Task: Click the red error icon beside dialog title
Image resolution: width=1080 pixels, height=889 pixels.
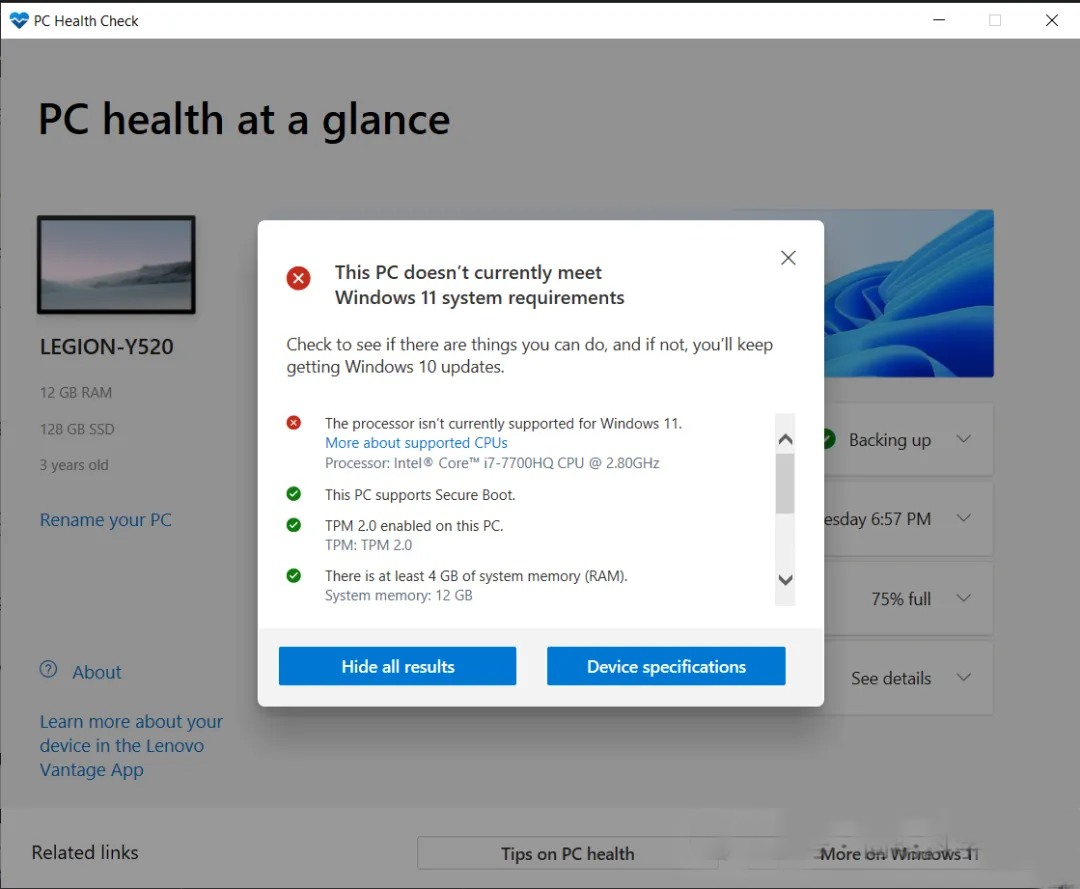Action: (298, 278)
